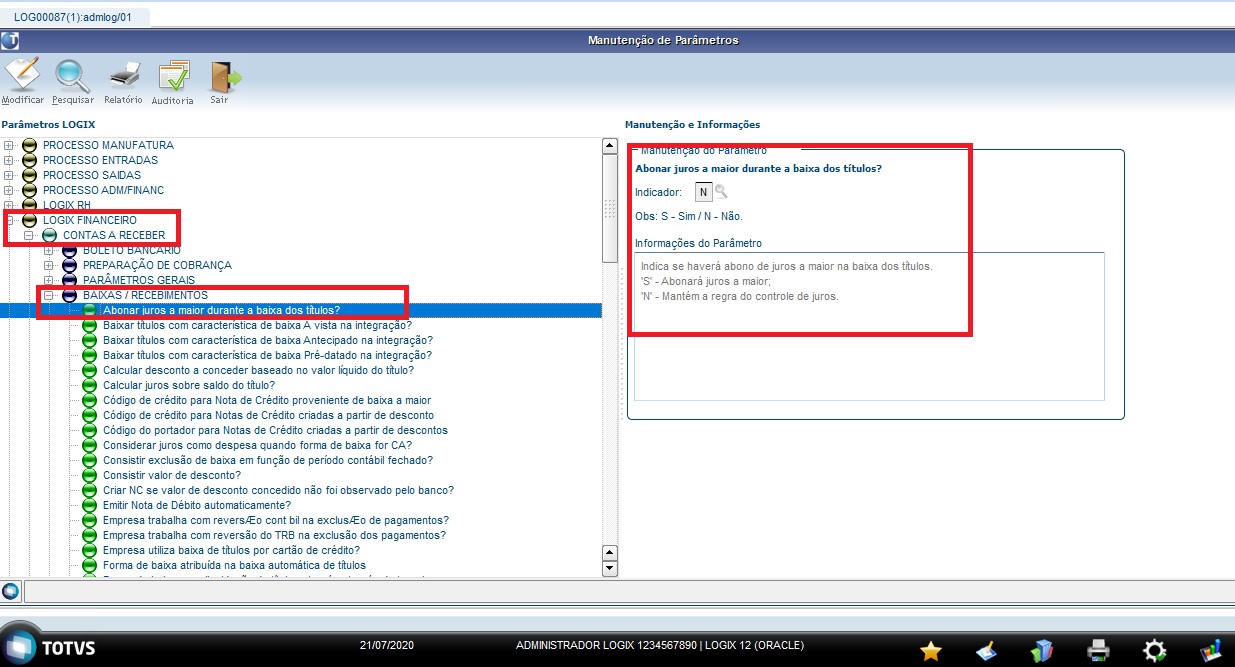
Task: Select 'Emitir Nota de Débito automaticamente?'
Action: pyautogui.click(x=197, y=505)
